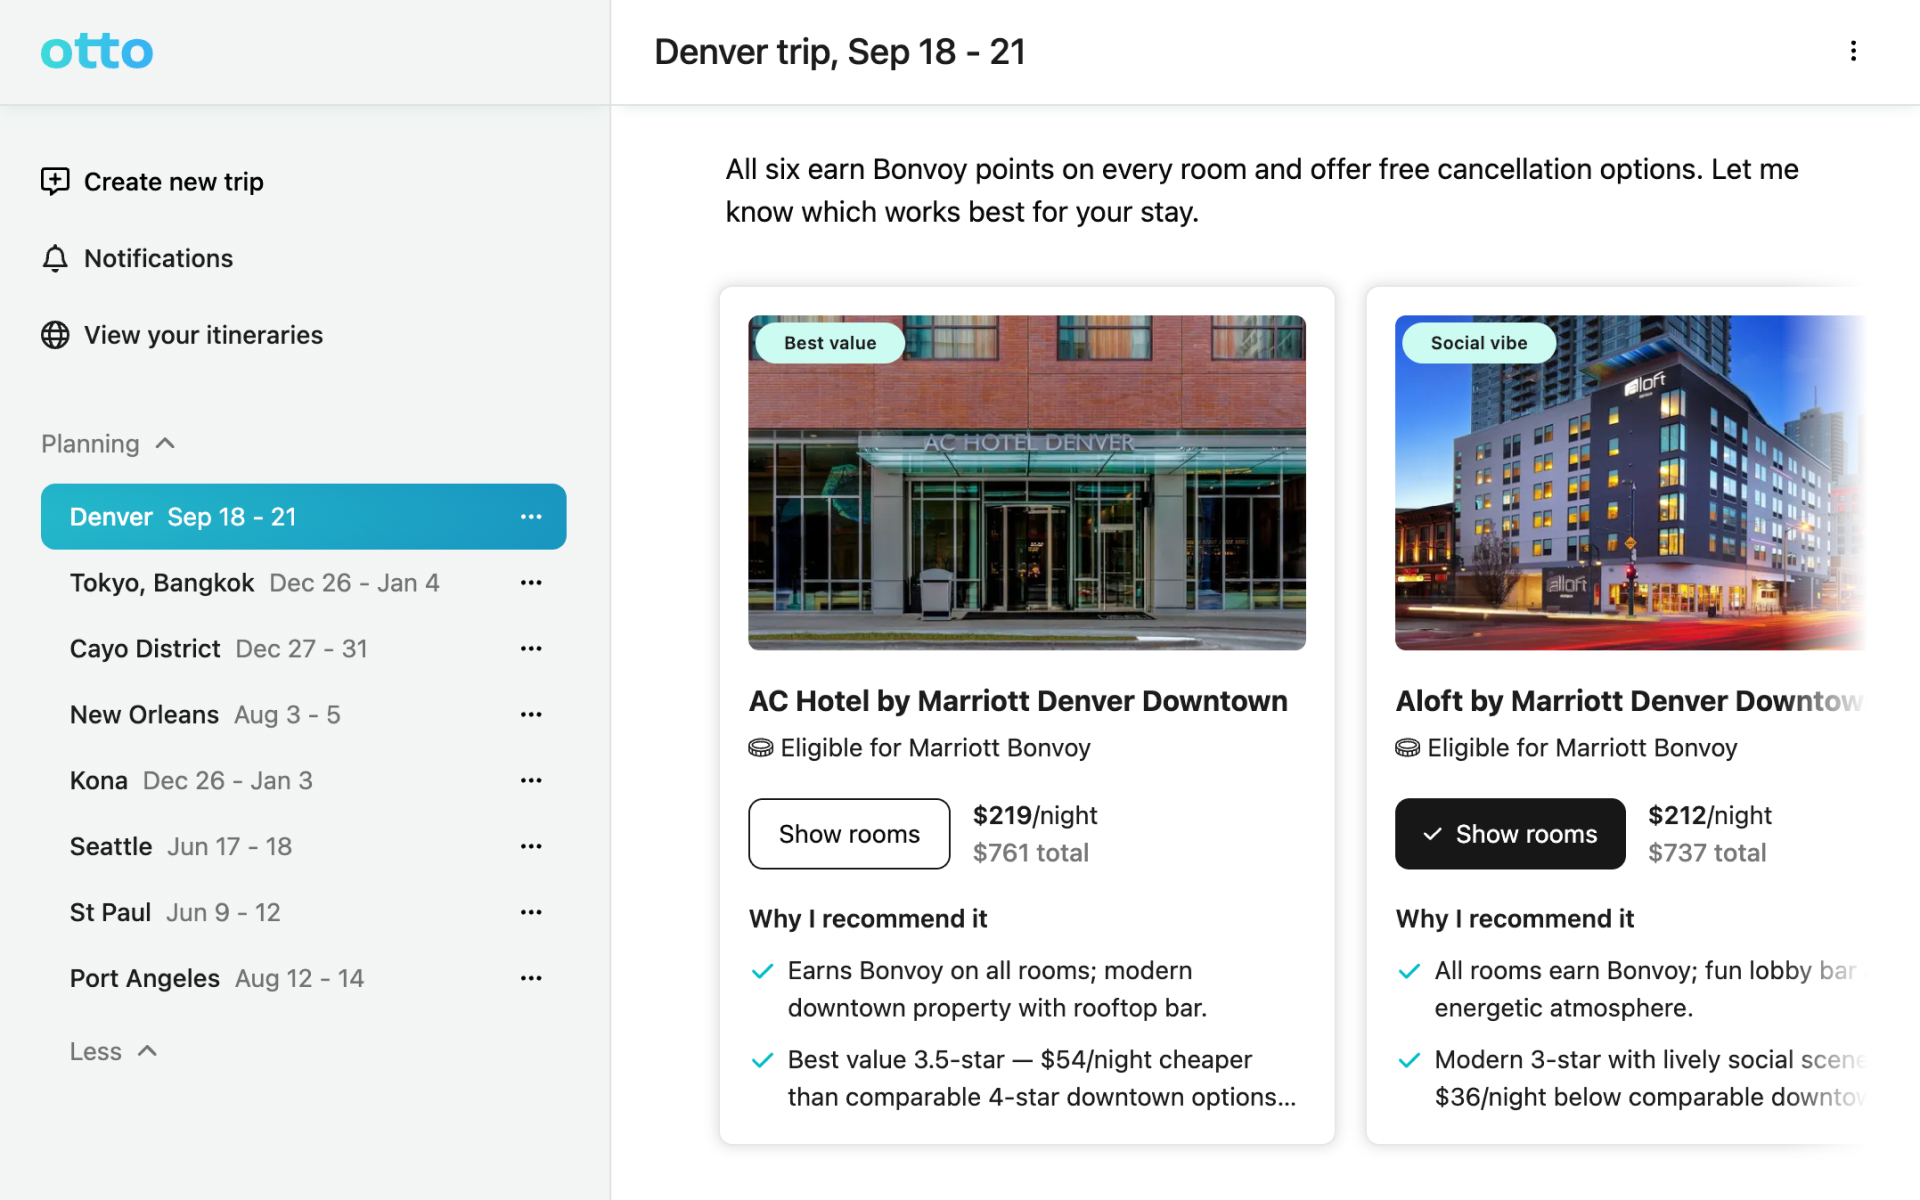Open the Tokyo, Bangkok trip
This screenshot has width=1920, height=1200.
[304, 583]
